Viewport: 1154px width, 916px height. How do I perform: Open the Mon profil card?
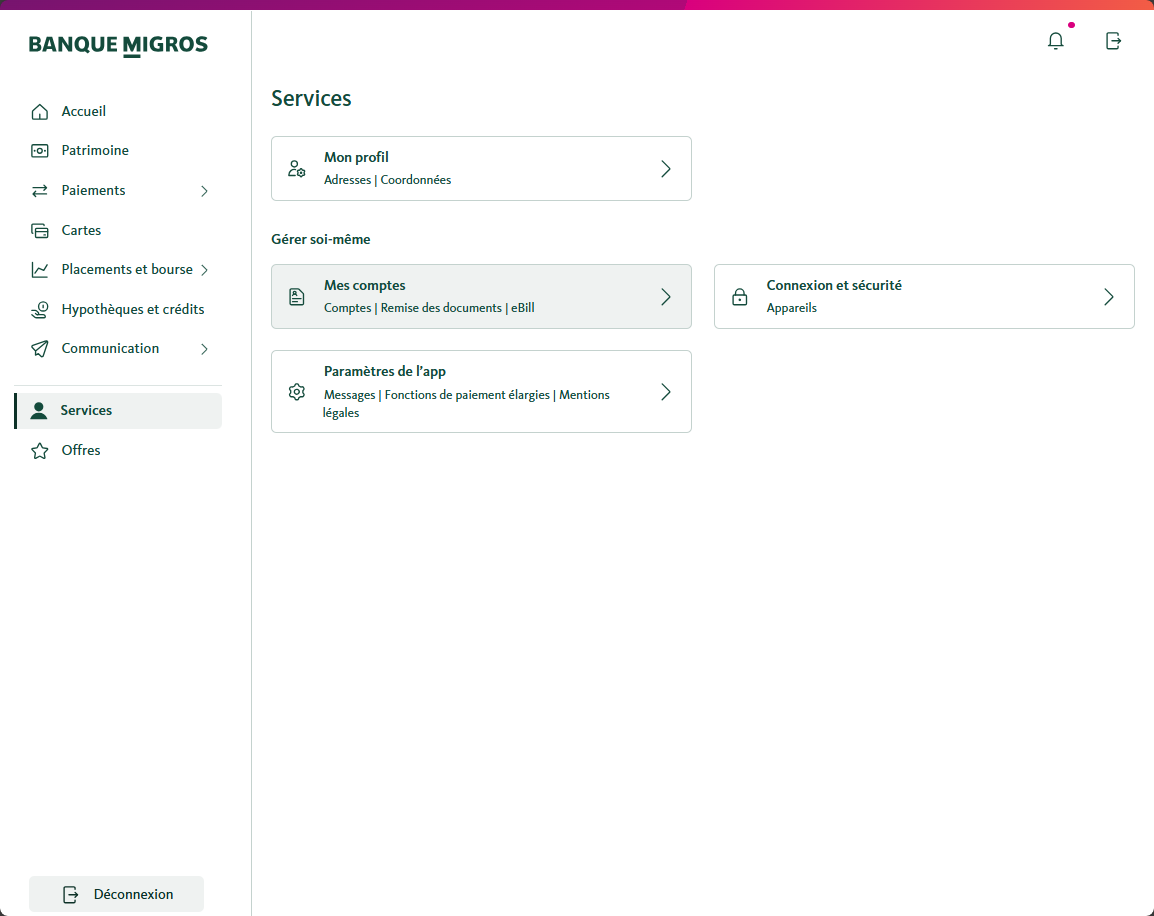(x=480, y=169)
